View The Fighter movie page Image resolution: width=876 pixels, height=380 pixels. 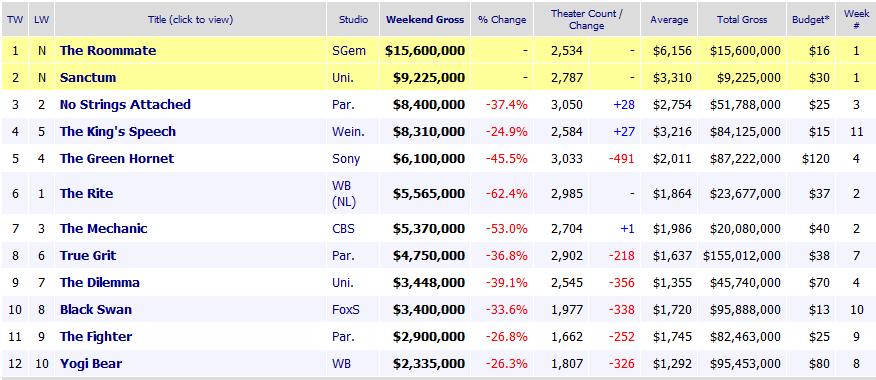(x=96, y=336)
